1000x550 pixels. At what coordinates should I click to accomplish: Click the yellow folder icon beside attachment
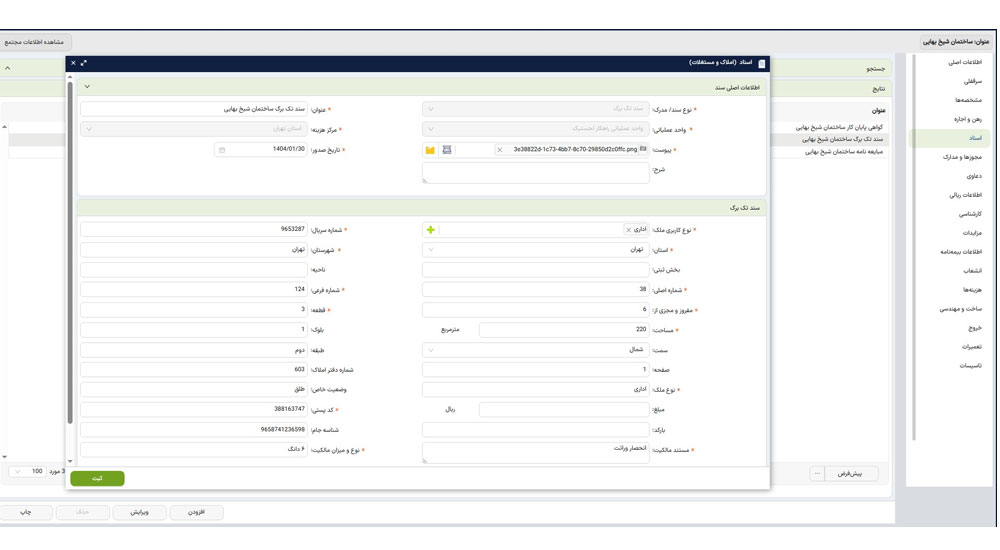click(430, 150)
